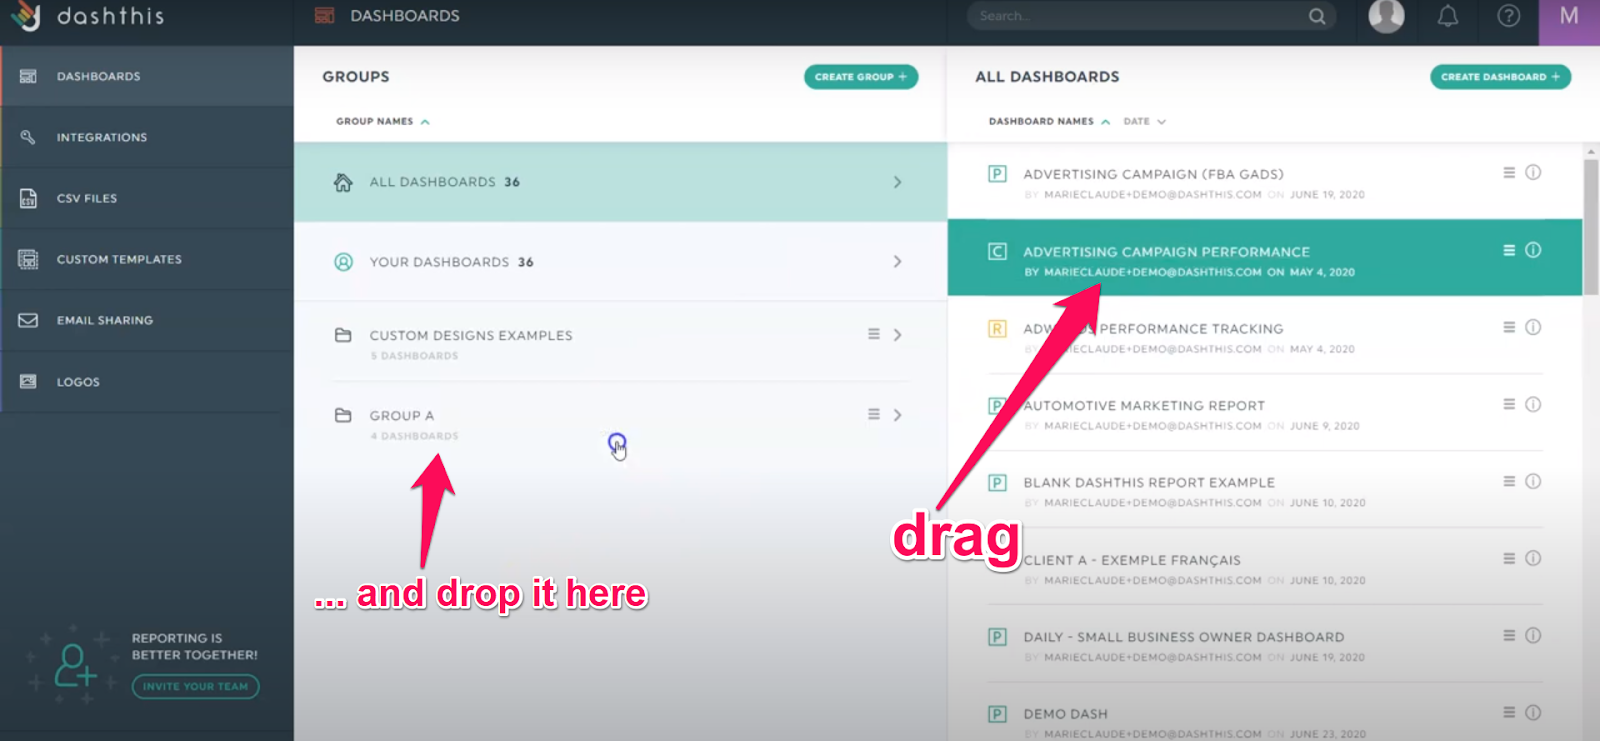
Task: Sort dashboards by Date
Action: pyautogui.click(x=1144, y=121)
